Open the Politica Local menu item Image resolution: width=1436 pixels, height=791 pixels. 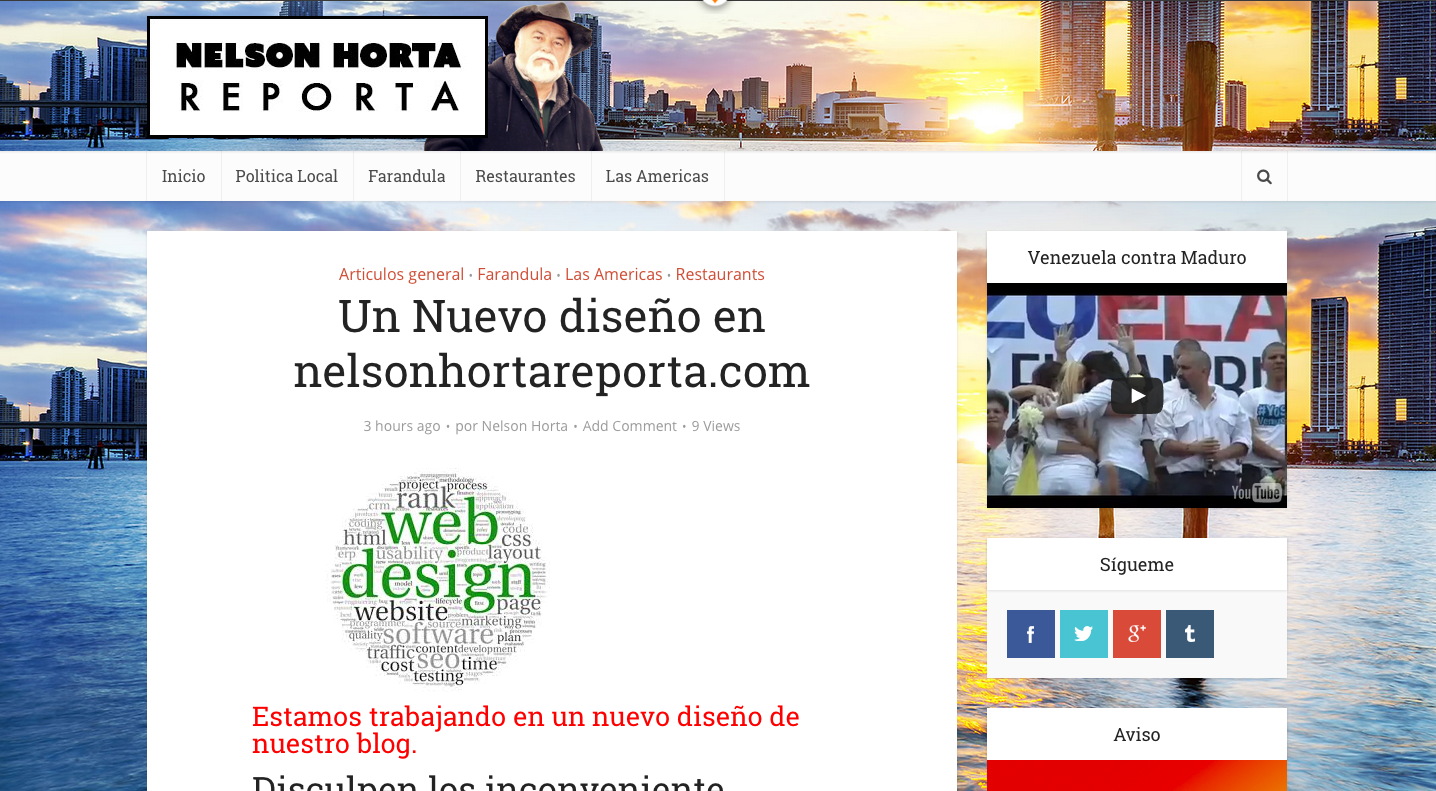point(287,176)
